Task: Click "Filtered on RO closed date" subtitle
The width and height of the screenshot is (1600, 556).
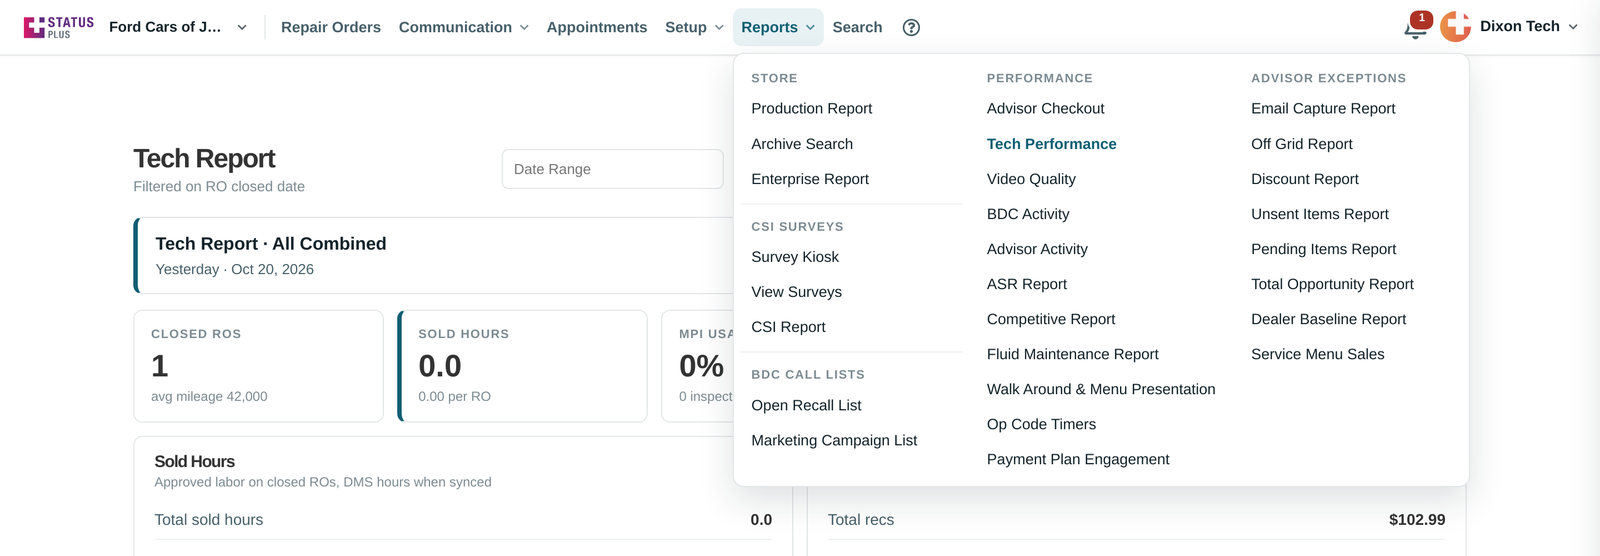Action: pyautogui.click(x=219, y=187)
